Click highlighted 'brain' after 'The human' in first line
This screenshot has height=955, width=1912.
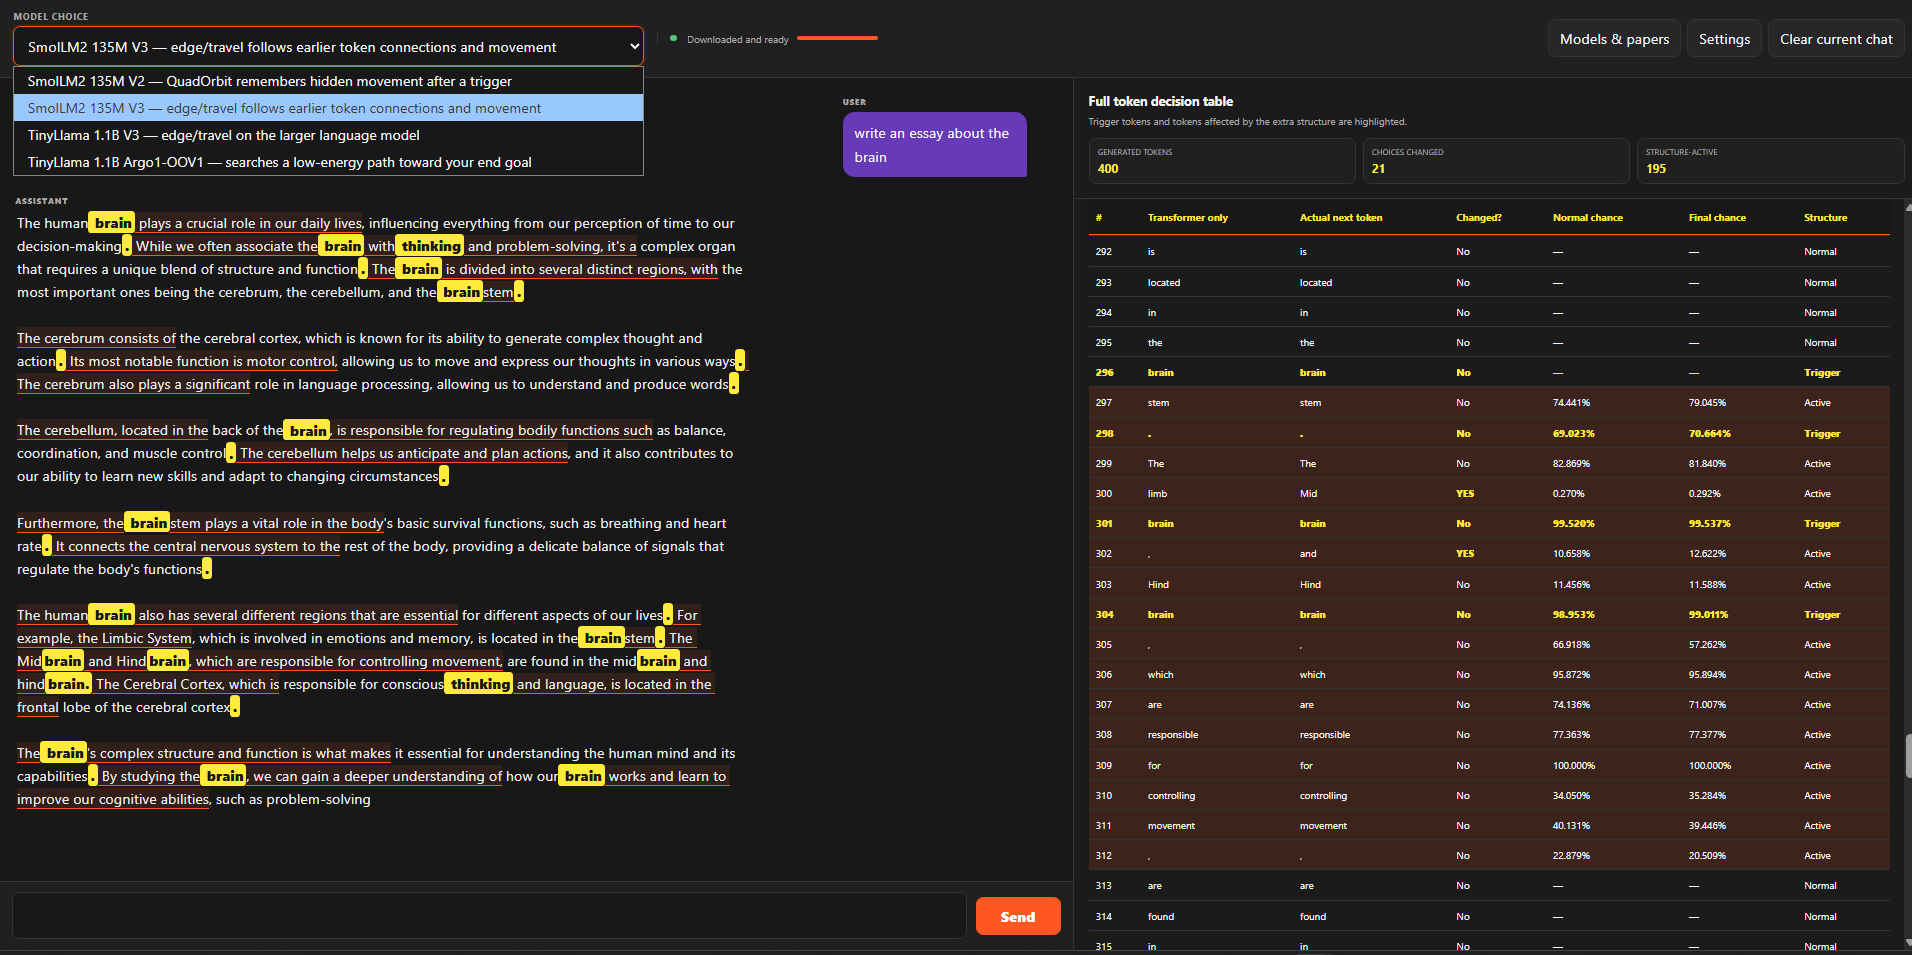pos(112,223)
